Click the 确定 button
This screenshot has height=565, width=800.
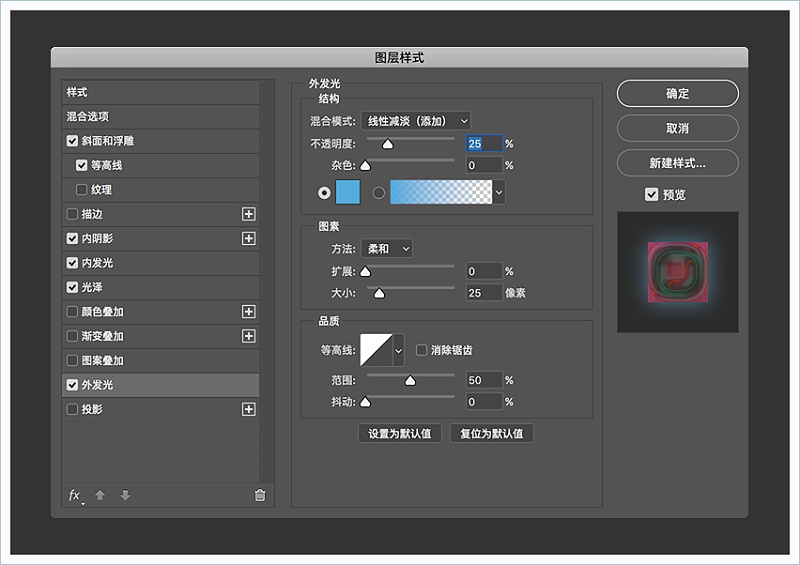pyautogui.click(x=677, y=93)
